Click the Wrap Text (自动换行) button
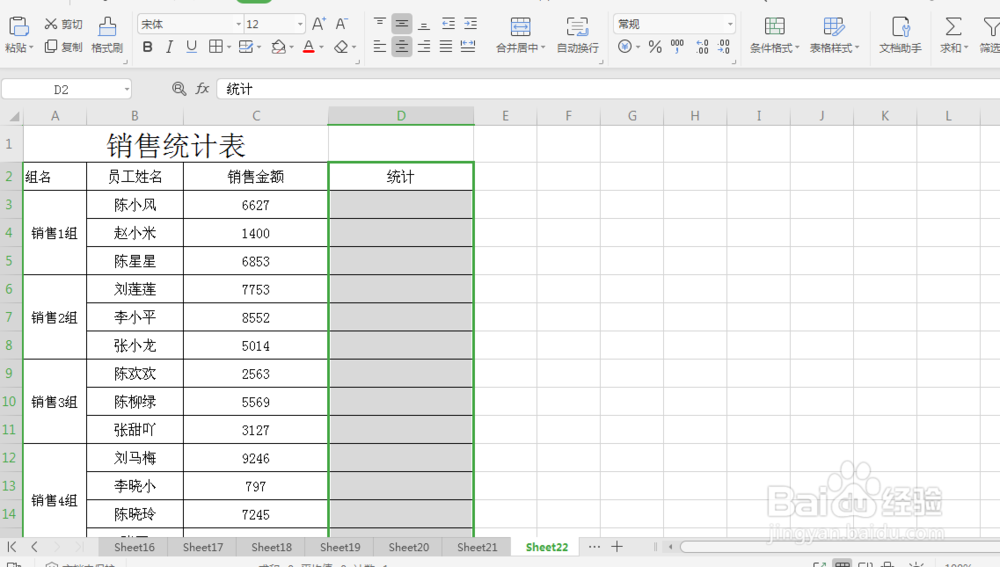This screenshot has height=567, width=1000. tap(578, 35)
